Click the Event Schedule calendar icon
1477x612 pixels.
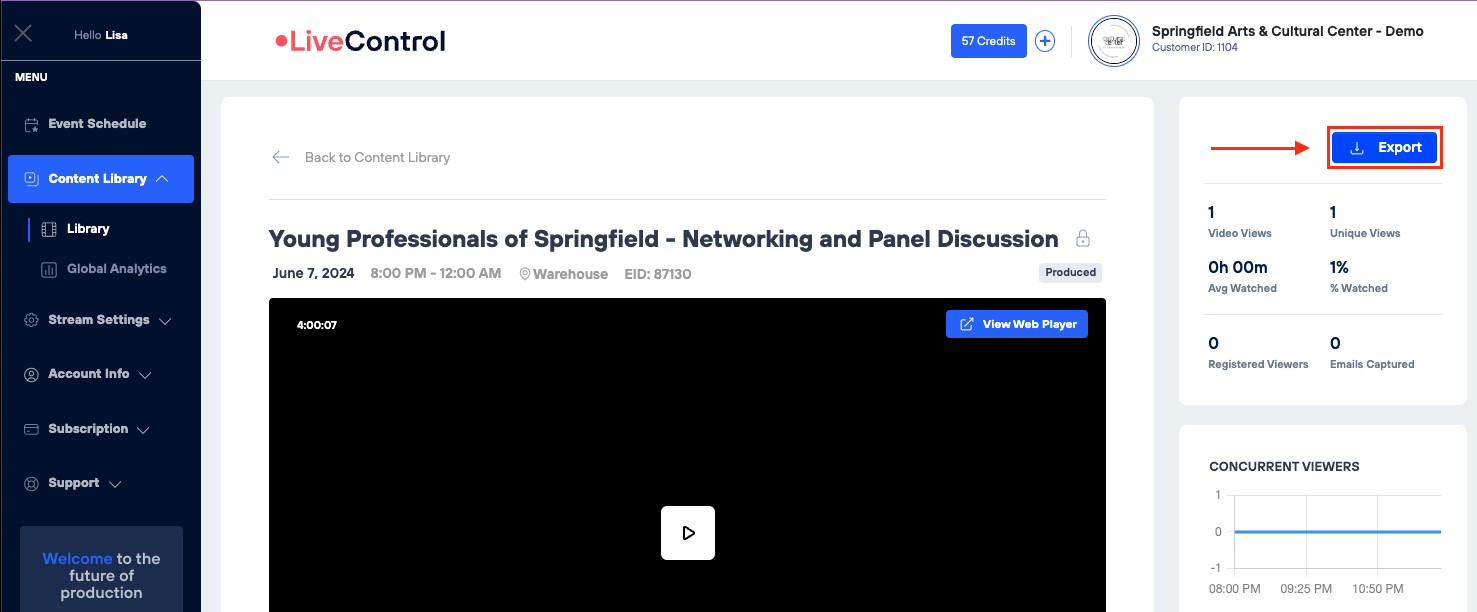(x=31, y=125)
